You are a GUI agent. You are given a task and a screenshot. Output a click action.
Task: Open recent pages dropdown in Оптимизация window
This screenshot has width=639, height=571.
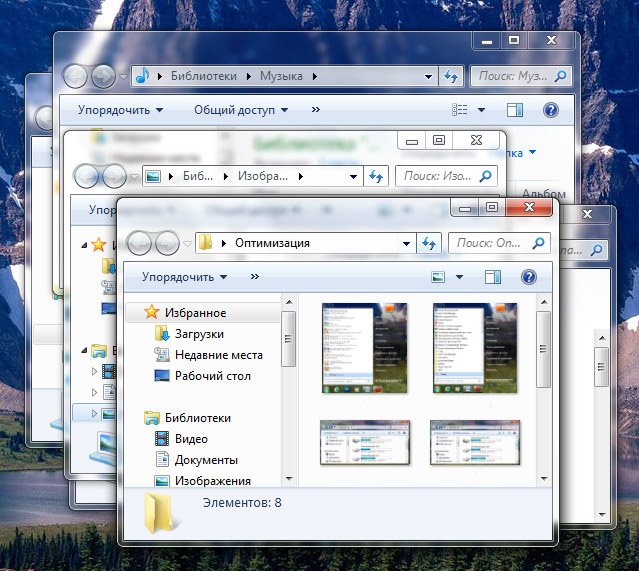tap(187, 244)
